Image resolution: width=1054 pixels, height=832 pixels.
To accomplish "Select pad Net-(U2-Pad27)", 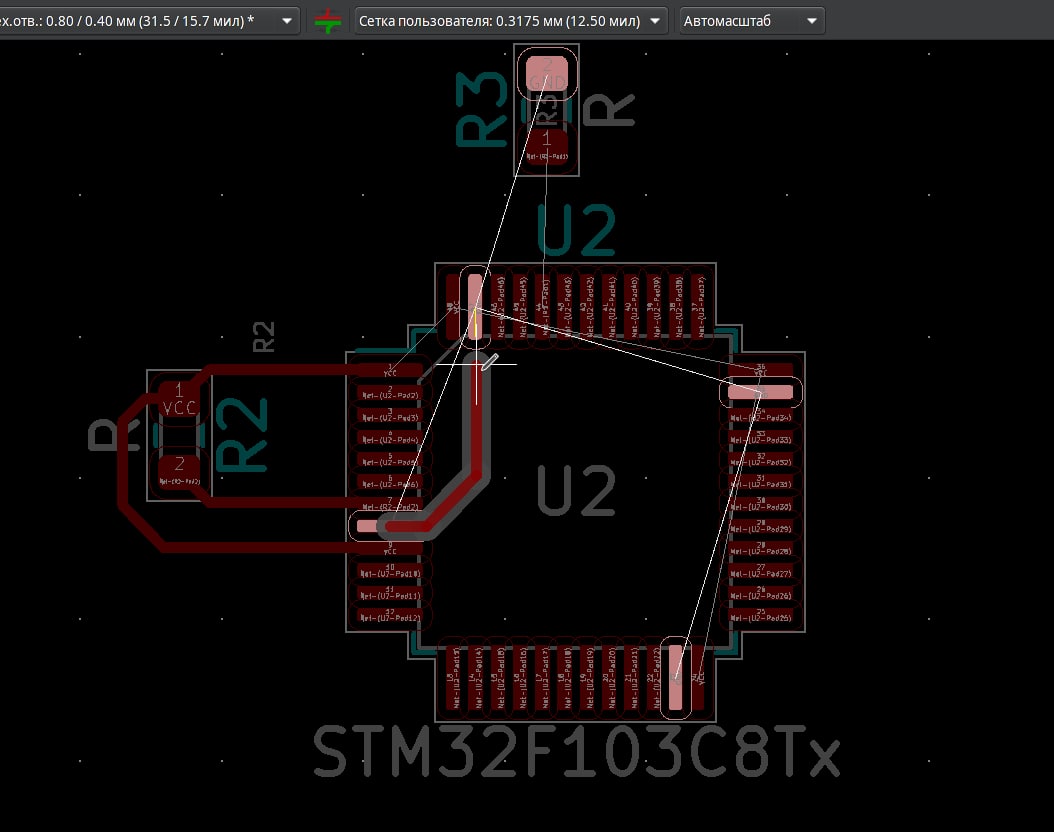I will [761, 571].
